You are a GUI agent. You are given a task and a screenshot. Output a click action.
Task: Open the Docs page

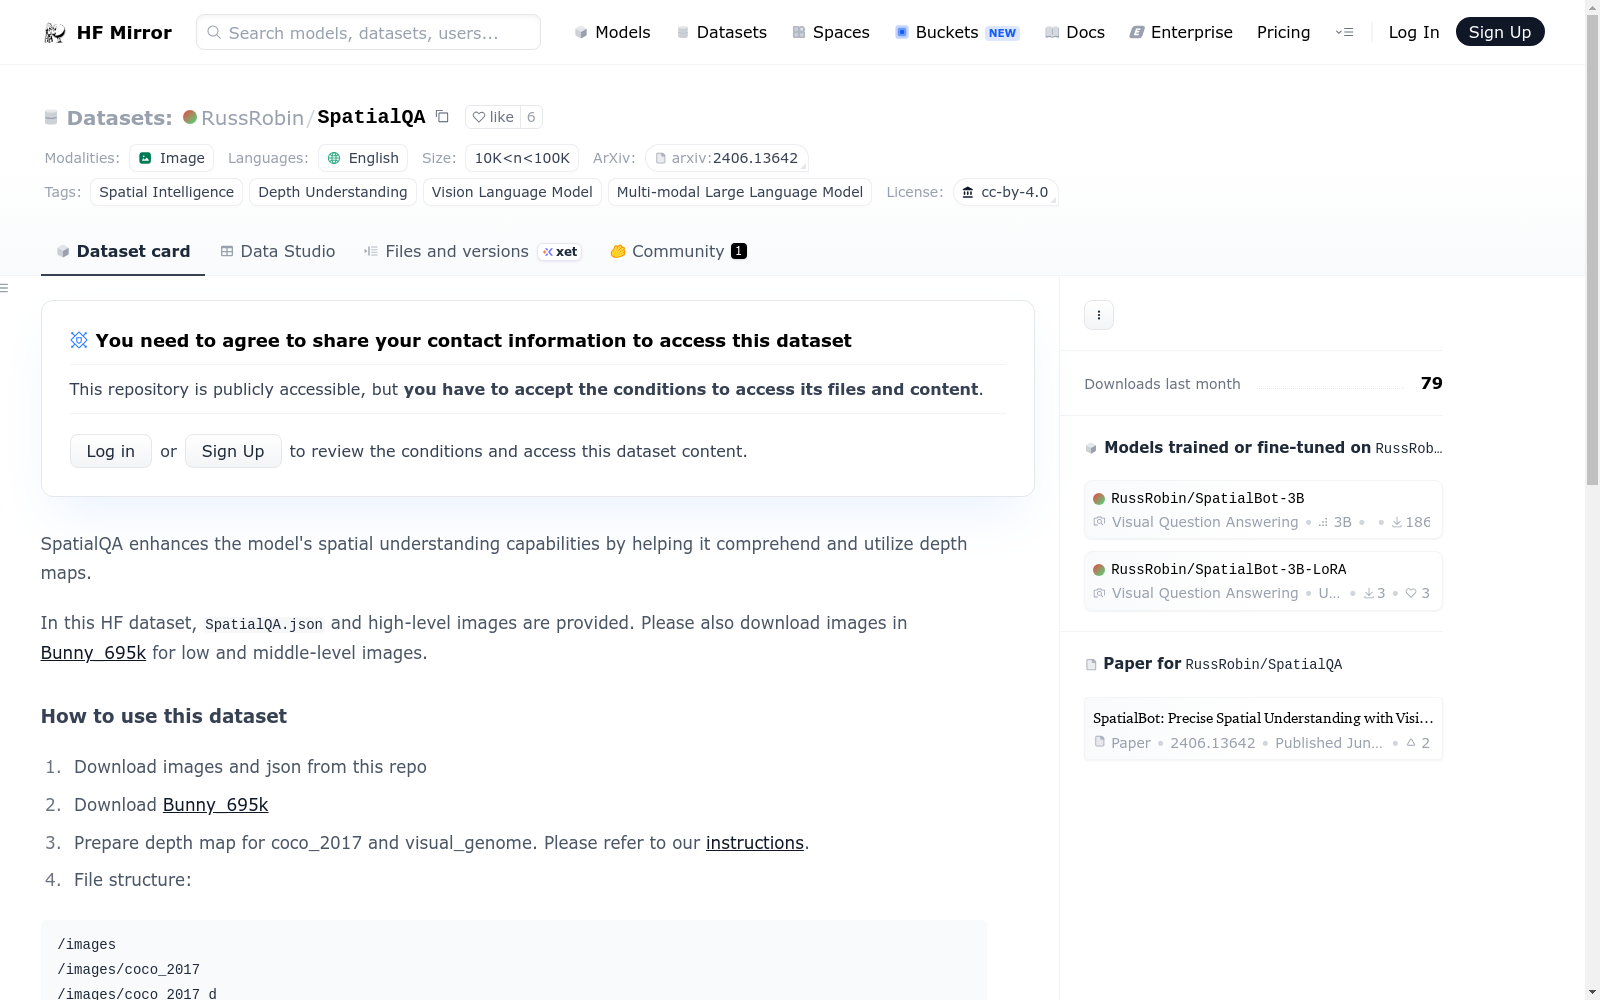1075,32
